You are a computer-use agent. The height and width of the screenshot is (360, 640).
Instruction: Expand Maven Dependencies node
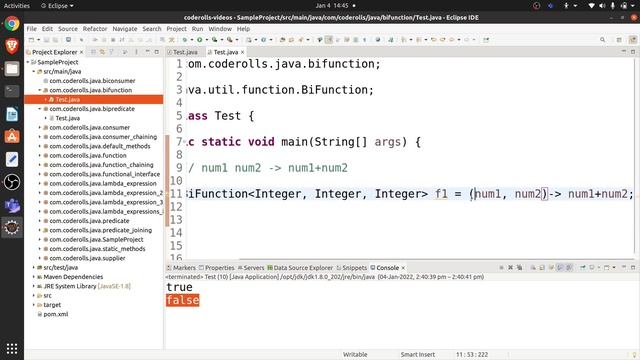pyautogui.click(x=34, y=277)
